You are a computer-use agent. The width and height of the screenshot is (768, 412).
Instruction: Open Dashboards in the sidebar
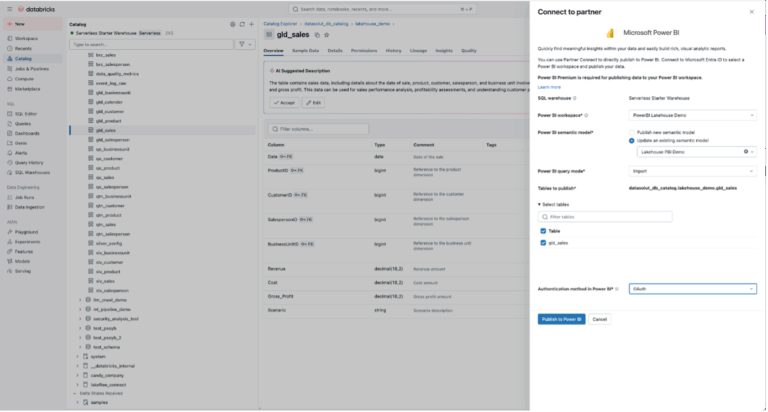pos(27,133)
